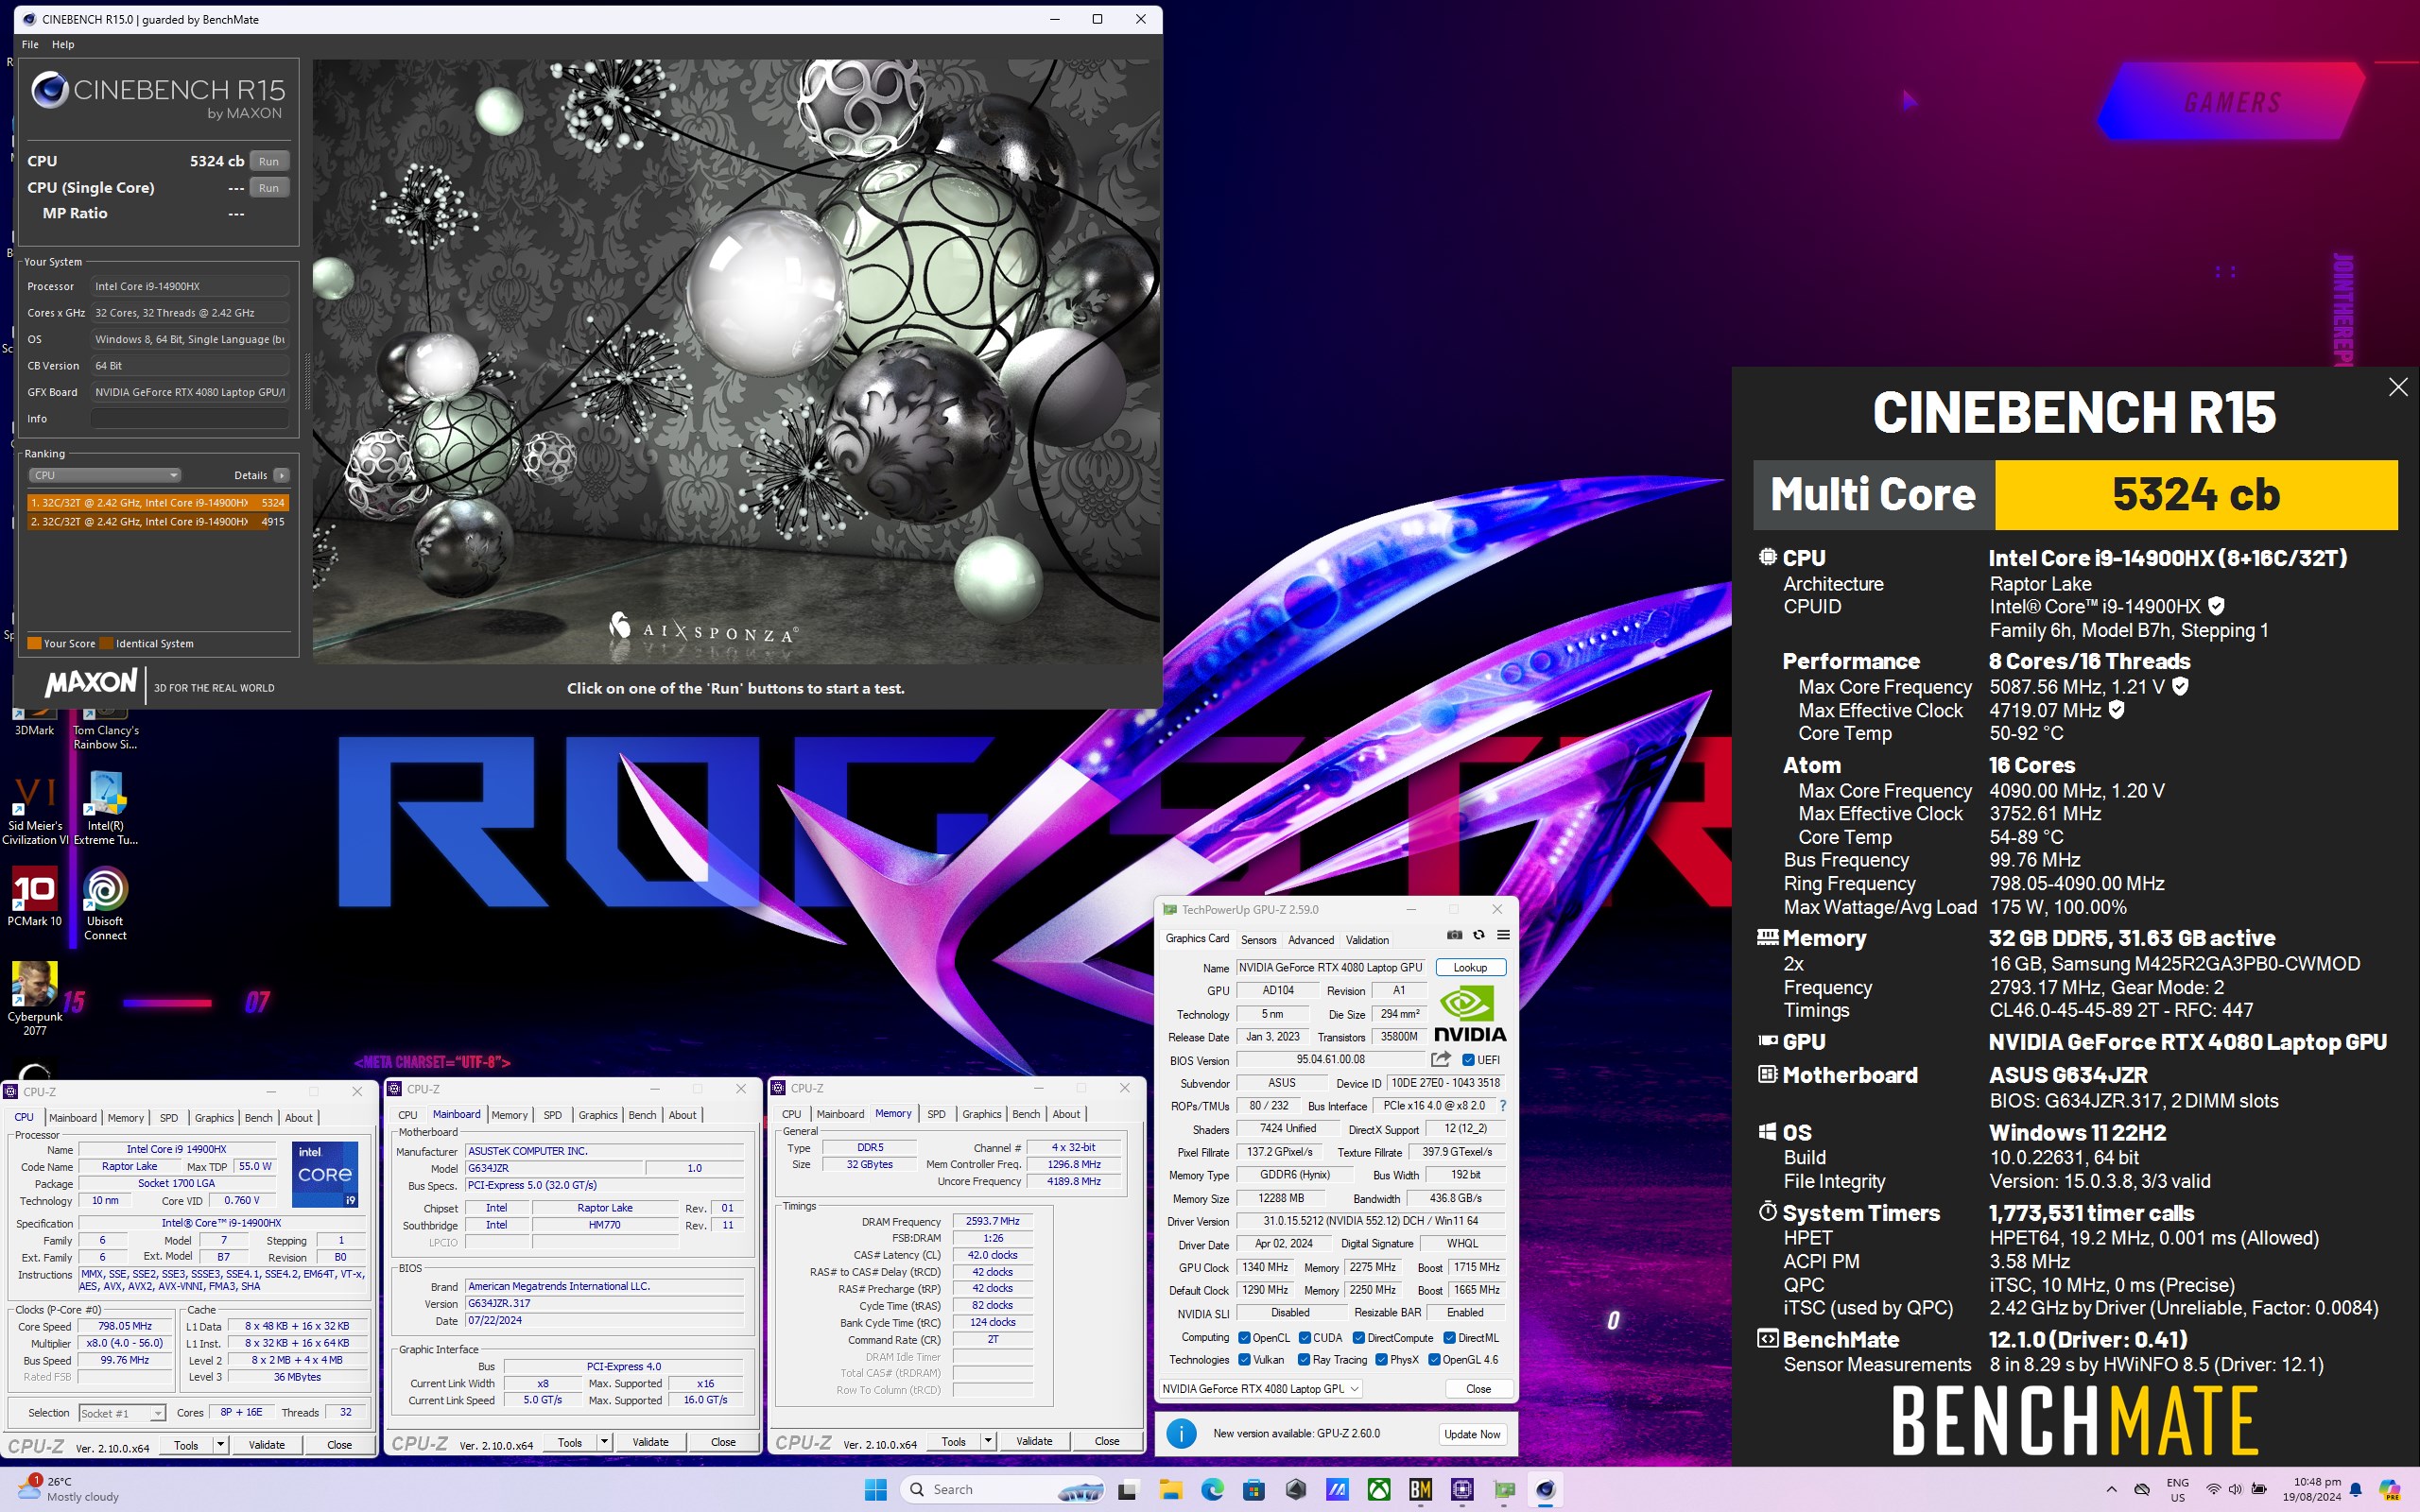Select the Intel Extreme Tuning desktop icon
This screenshot has width=2420, height=1512.
[106, 808]
